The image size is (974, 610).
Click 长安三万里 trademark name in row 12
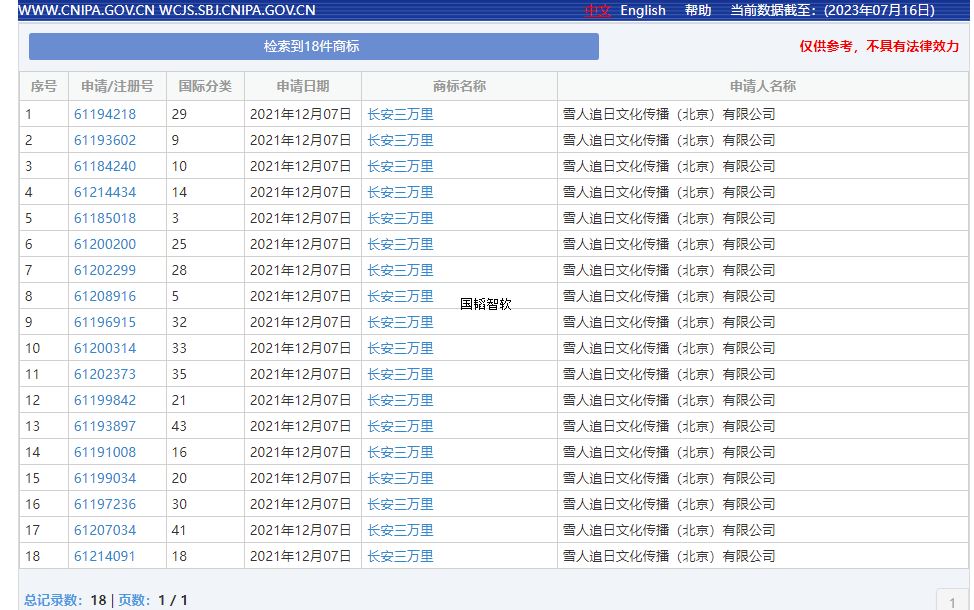(x=400, y=401)
